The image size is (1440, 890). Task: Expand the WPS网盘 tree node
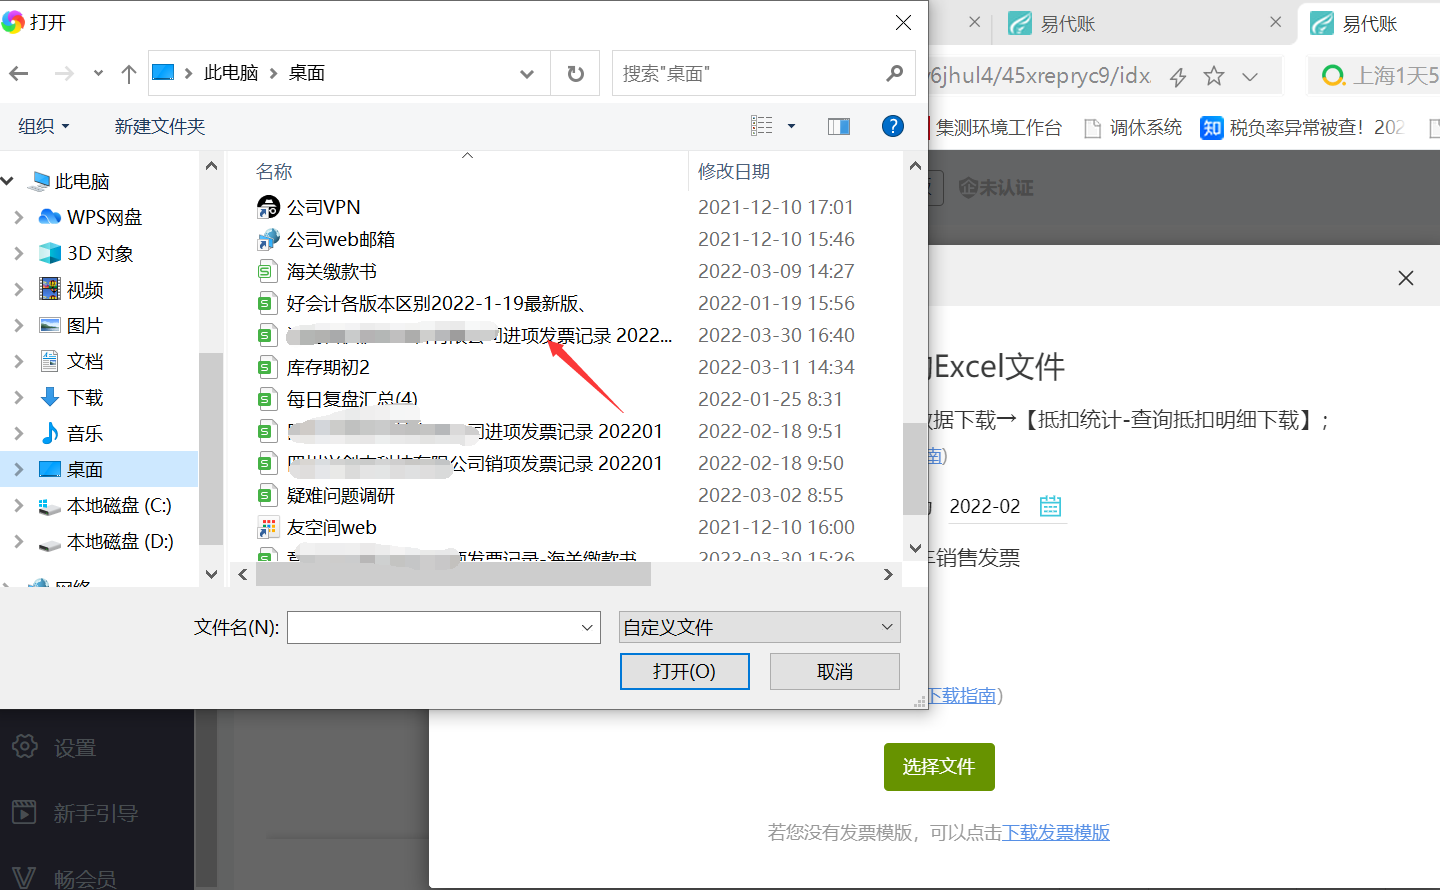click(19, 217)
